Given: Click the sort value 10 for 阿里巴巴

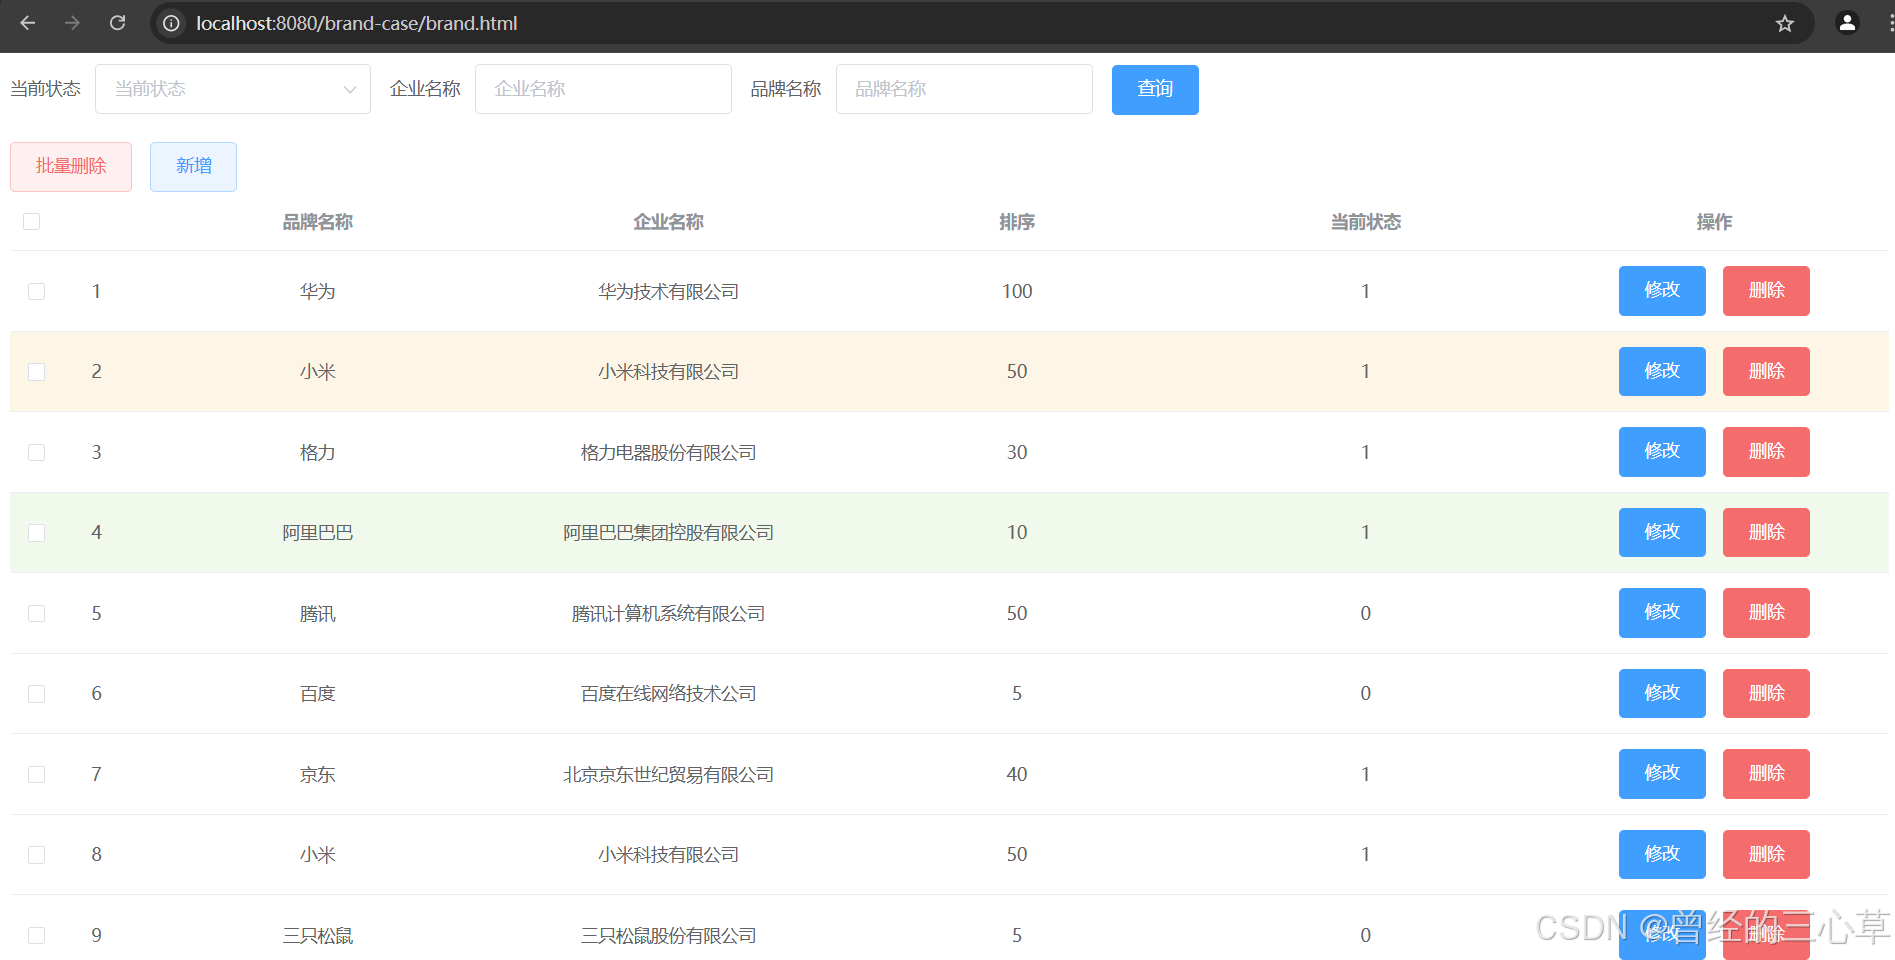Looking at the screenshot, I should coord(1017,533).
